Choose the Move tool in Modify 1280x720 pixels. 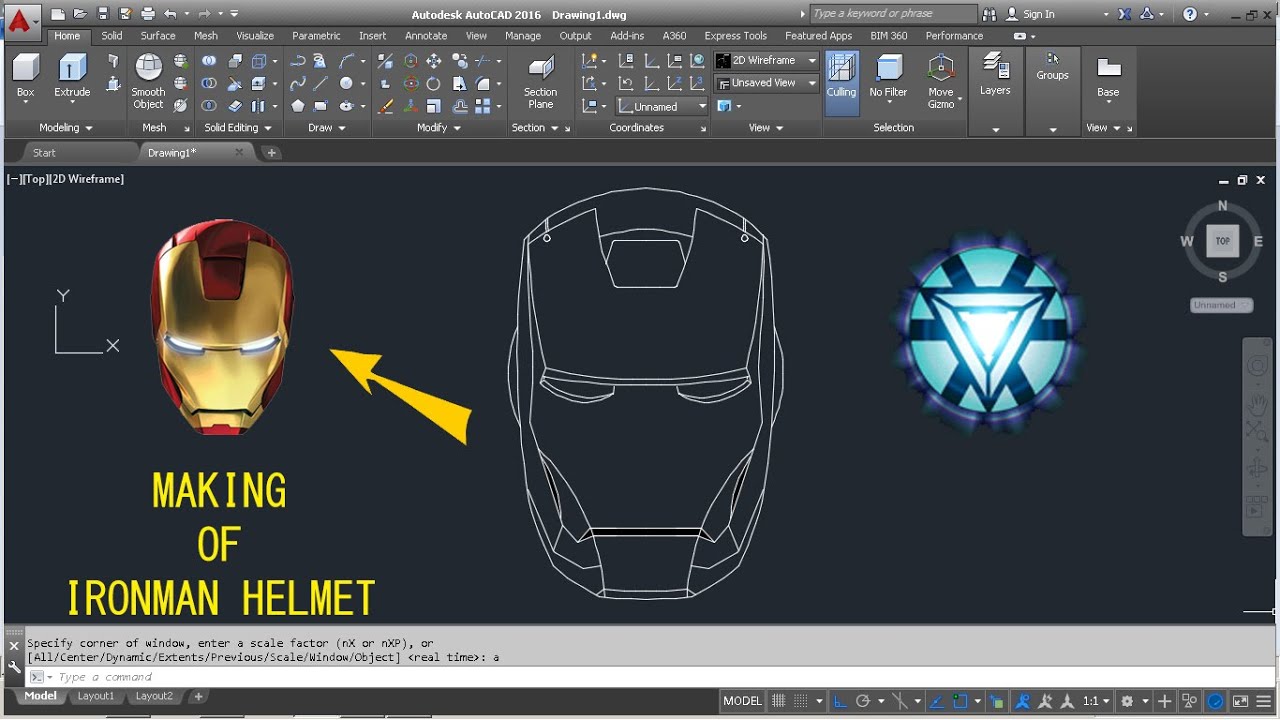coord(434,61)
